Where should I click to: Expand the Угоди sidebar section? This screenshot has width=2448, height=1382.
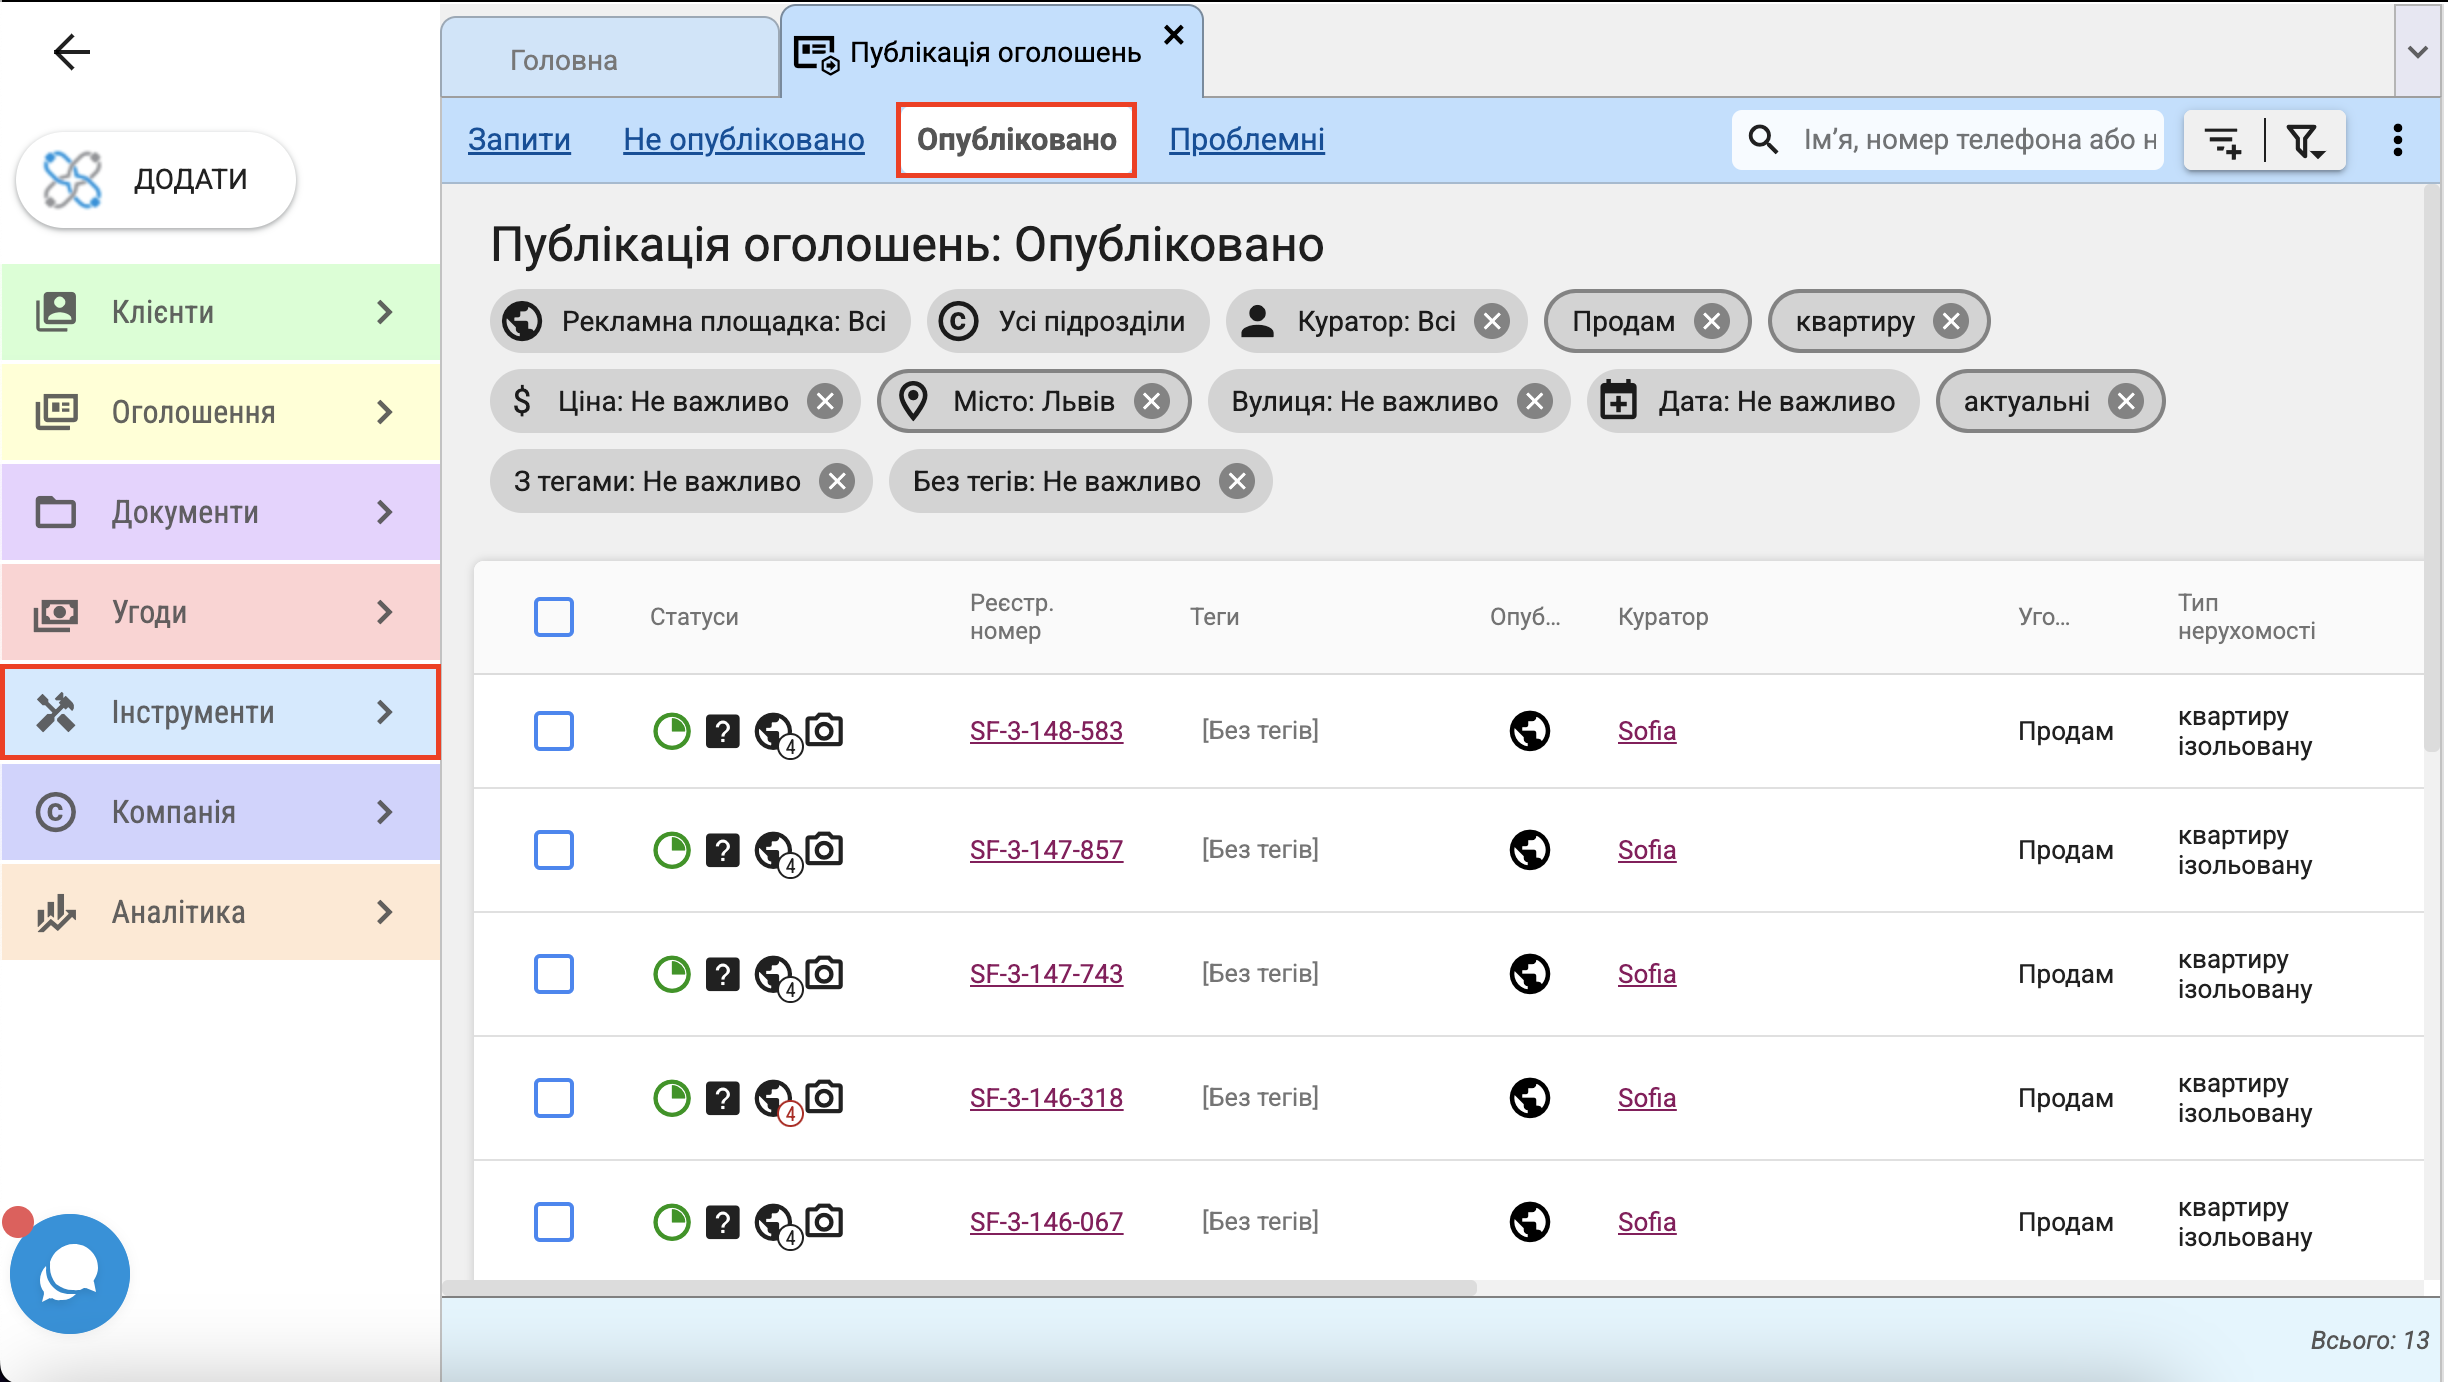[x=220, y=612]
